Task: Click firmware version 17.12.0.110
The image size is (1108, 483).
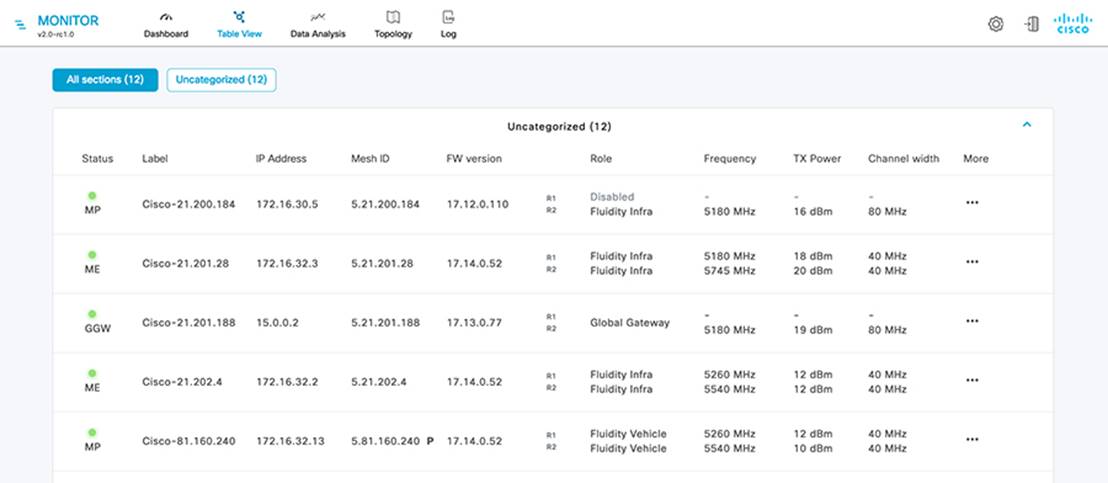Action: click(x=478, y=204)
